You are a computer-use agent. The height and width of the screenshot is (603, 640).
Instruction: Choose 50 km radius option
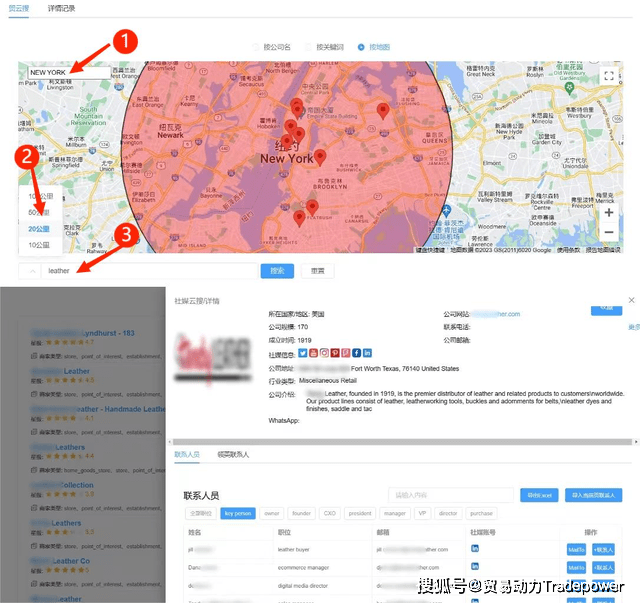click(x=39, y=212)
